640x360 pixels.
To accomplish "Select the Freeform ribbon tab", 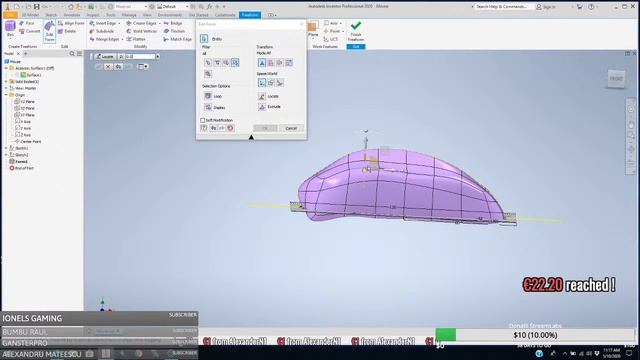I will click(250, 15).
